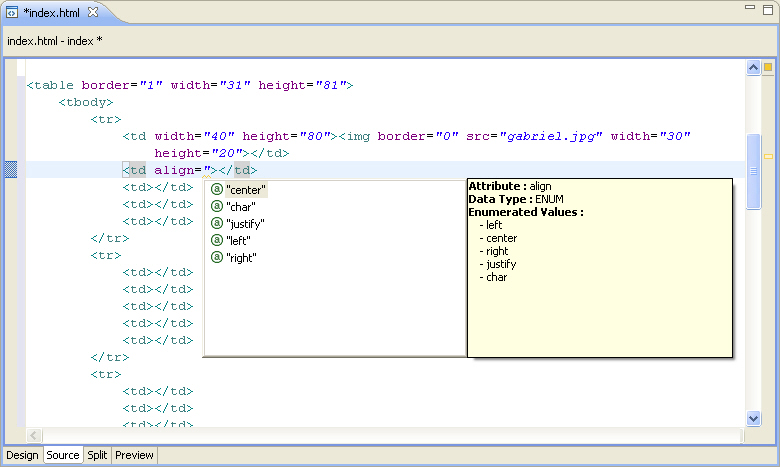
Task: Open the Split view tab
Action: pyautogui.click(x=97, y=455)
